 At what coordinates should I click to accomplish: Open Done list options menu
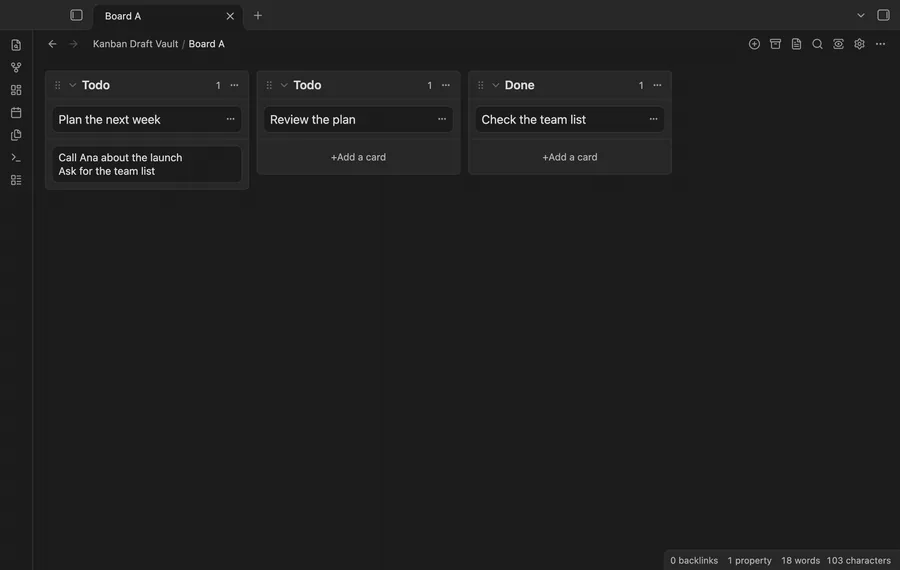[657, 85]
